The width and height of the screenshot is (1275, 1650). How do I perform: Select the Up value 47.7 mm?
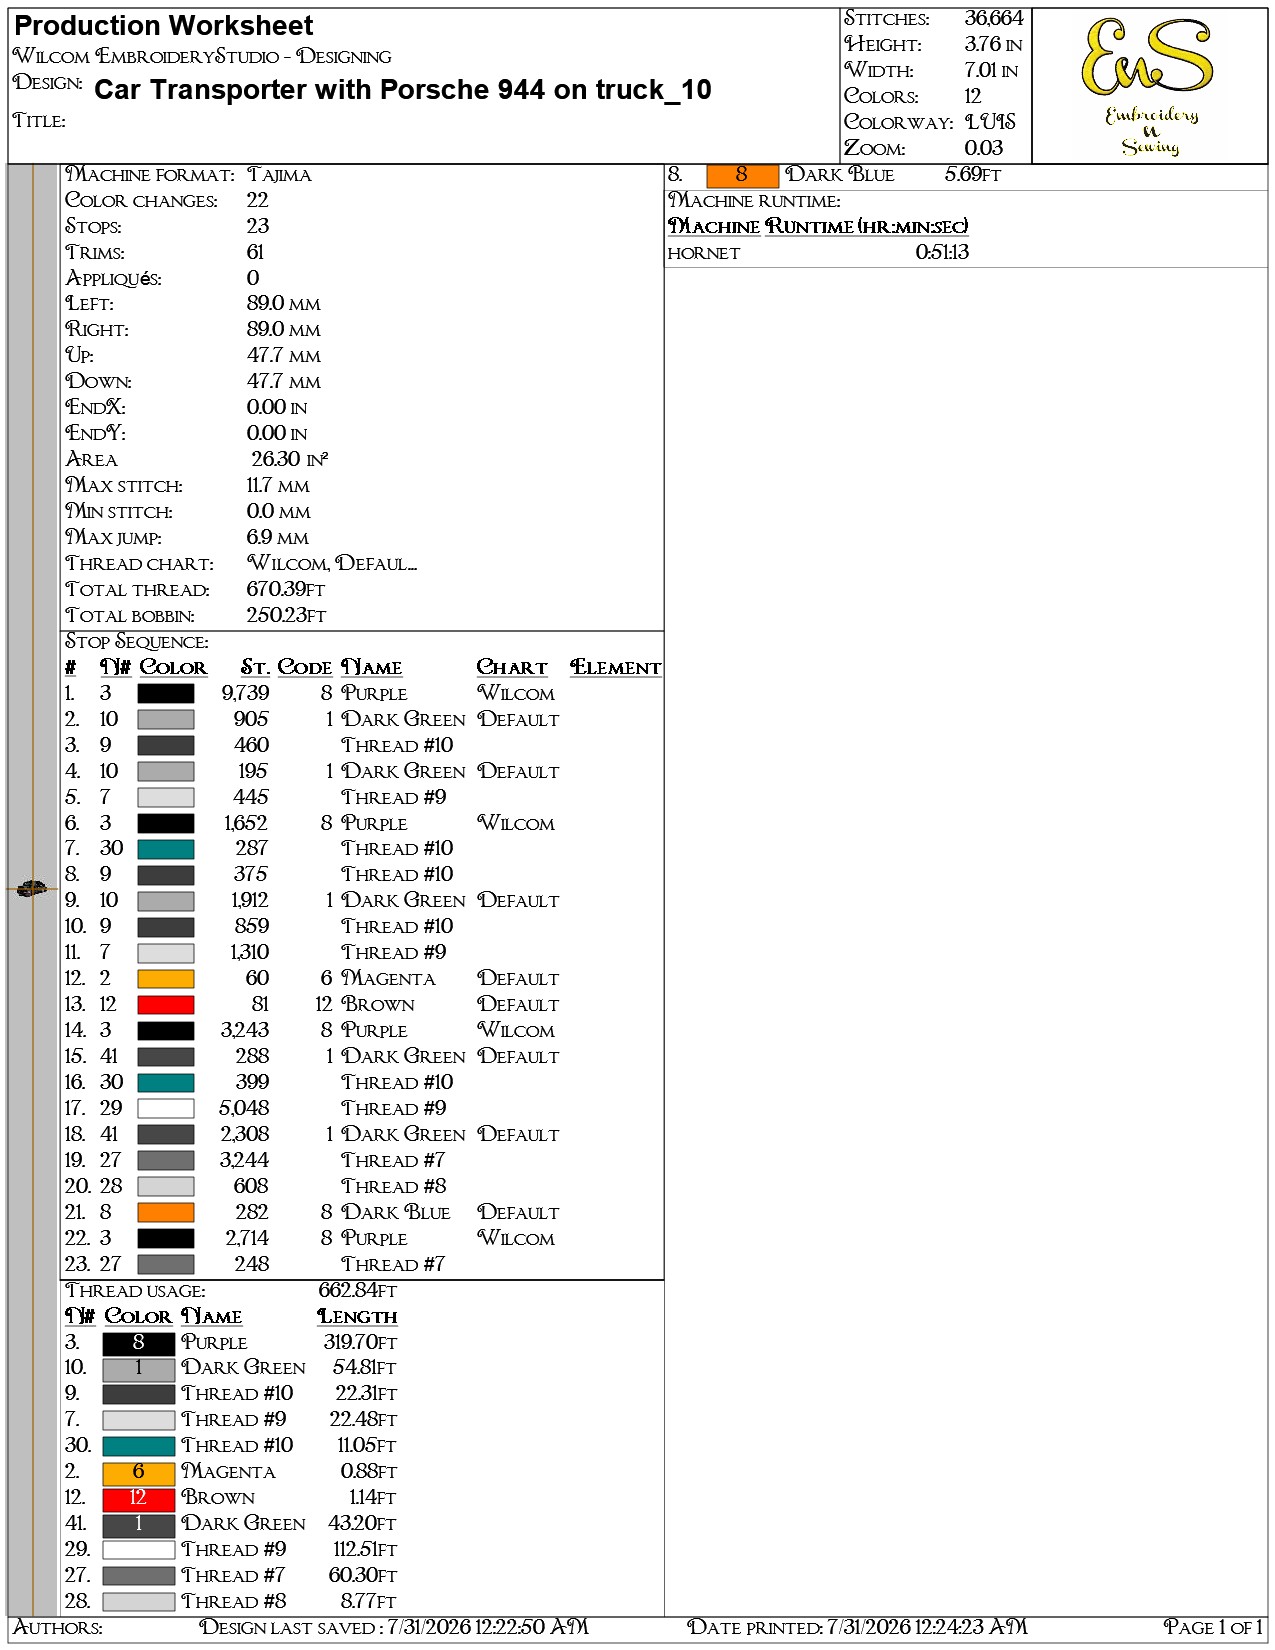[x=283, y=356]
